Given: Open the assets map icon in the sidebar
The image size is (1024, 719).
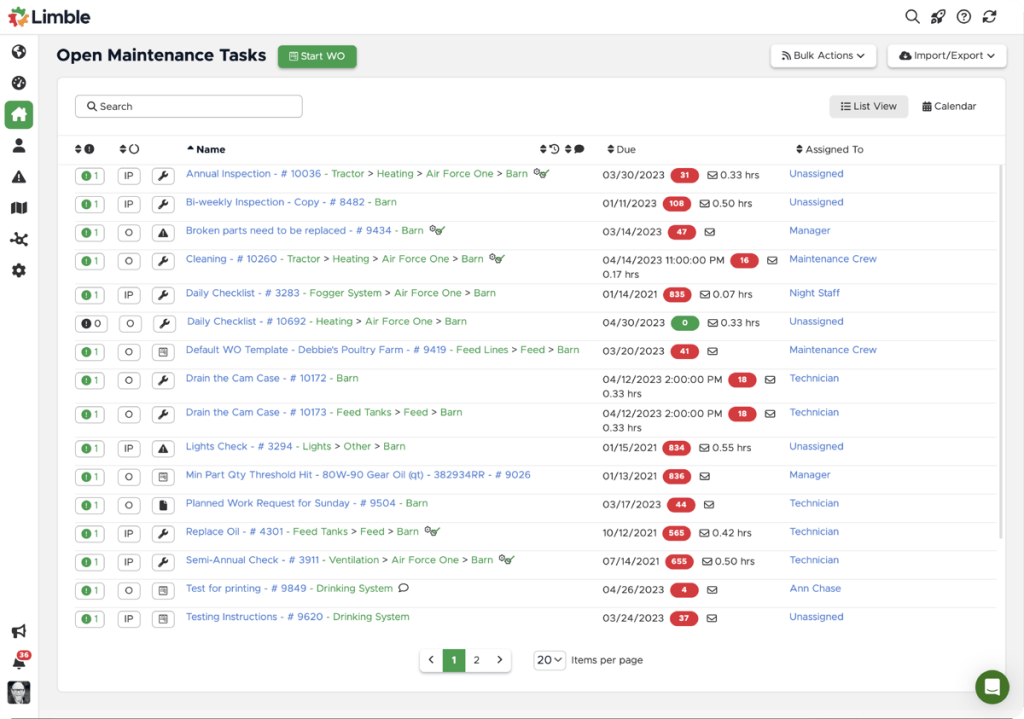Looking at the screenshot, I should (18, 207).
